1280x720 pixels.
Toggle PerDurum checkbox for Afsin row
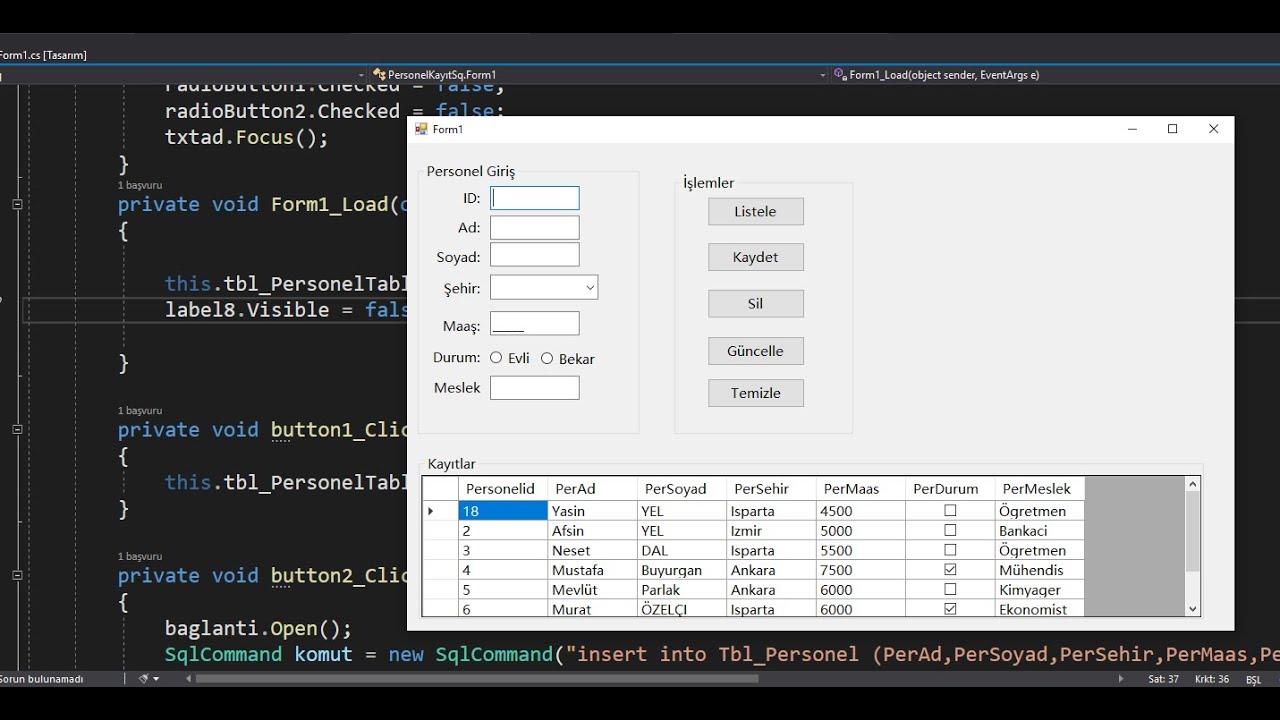950,531
